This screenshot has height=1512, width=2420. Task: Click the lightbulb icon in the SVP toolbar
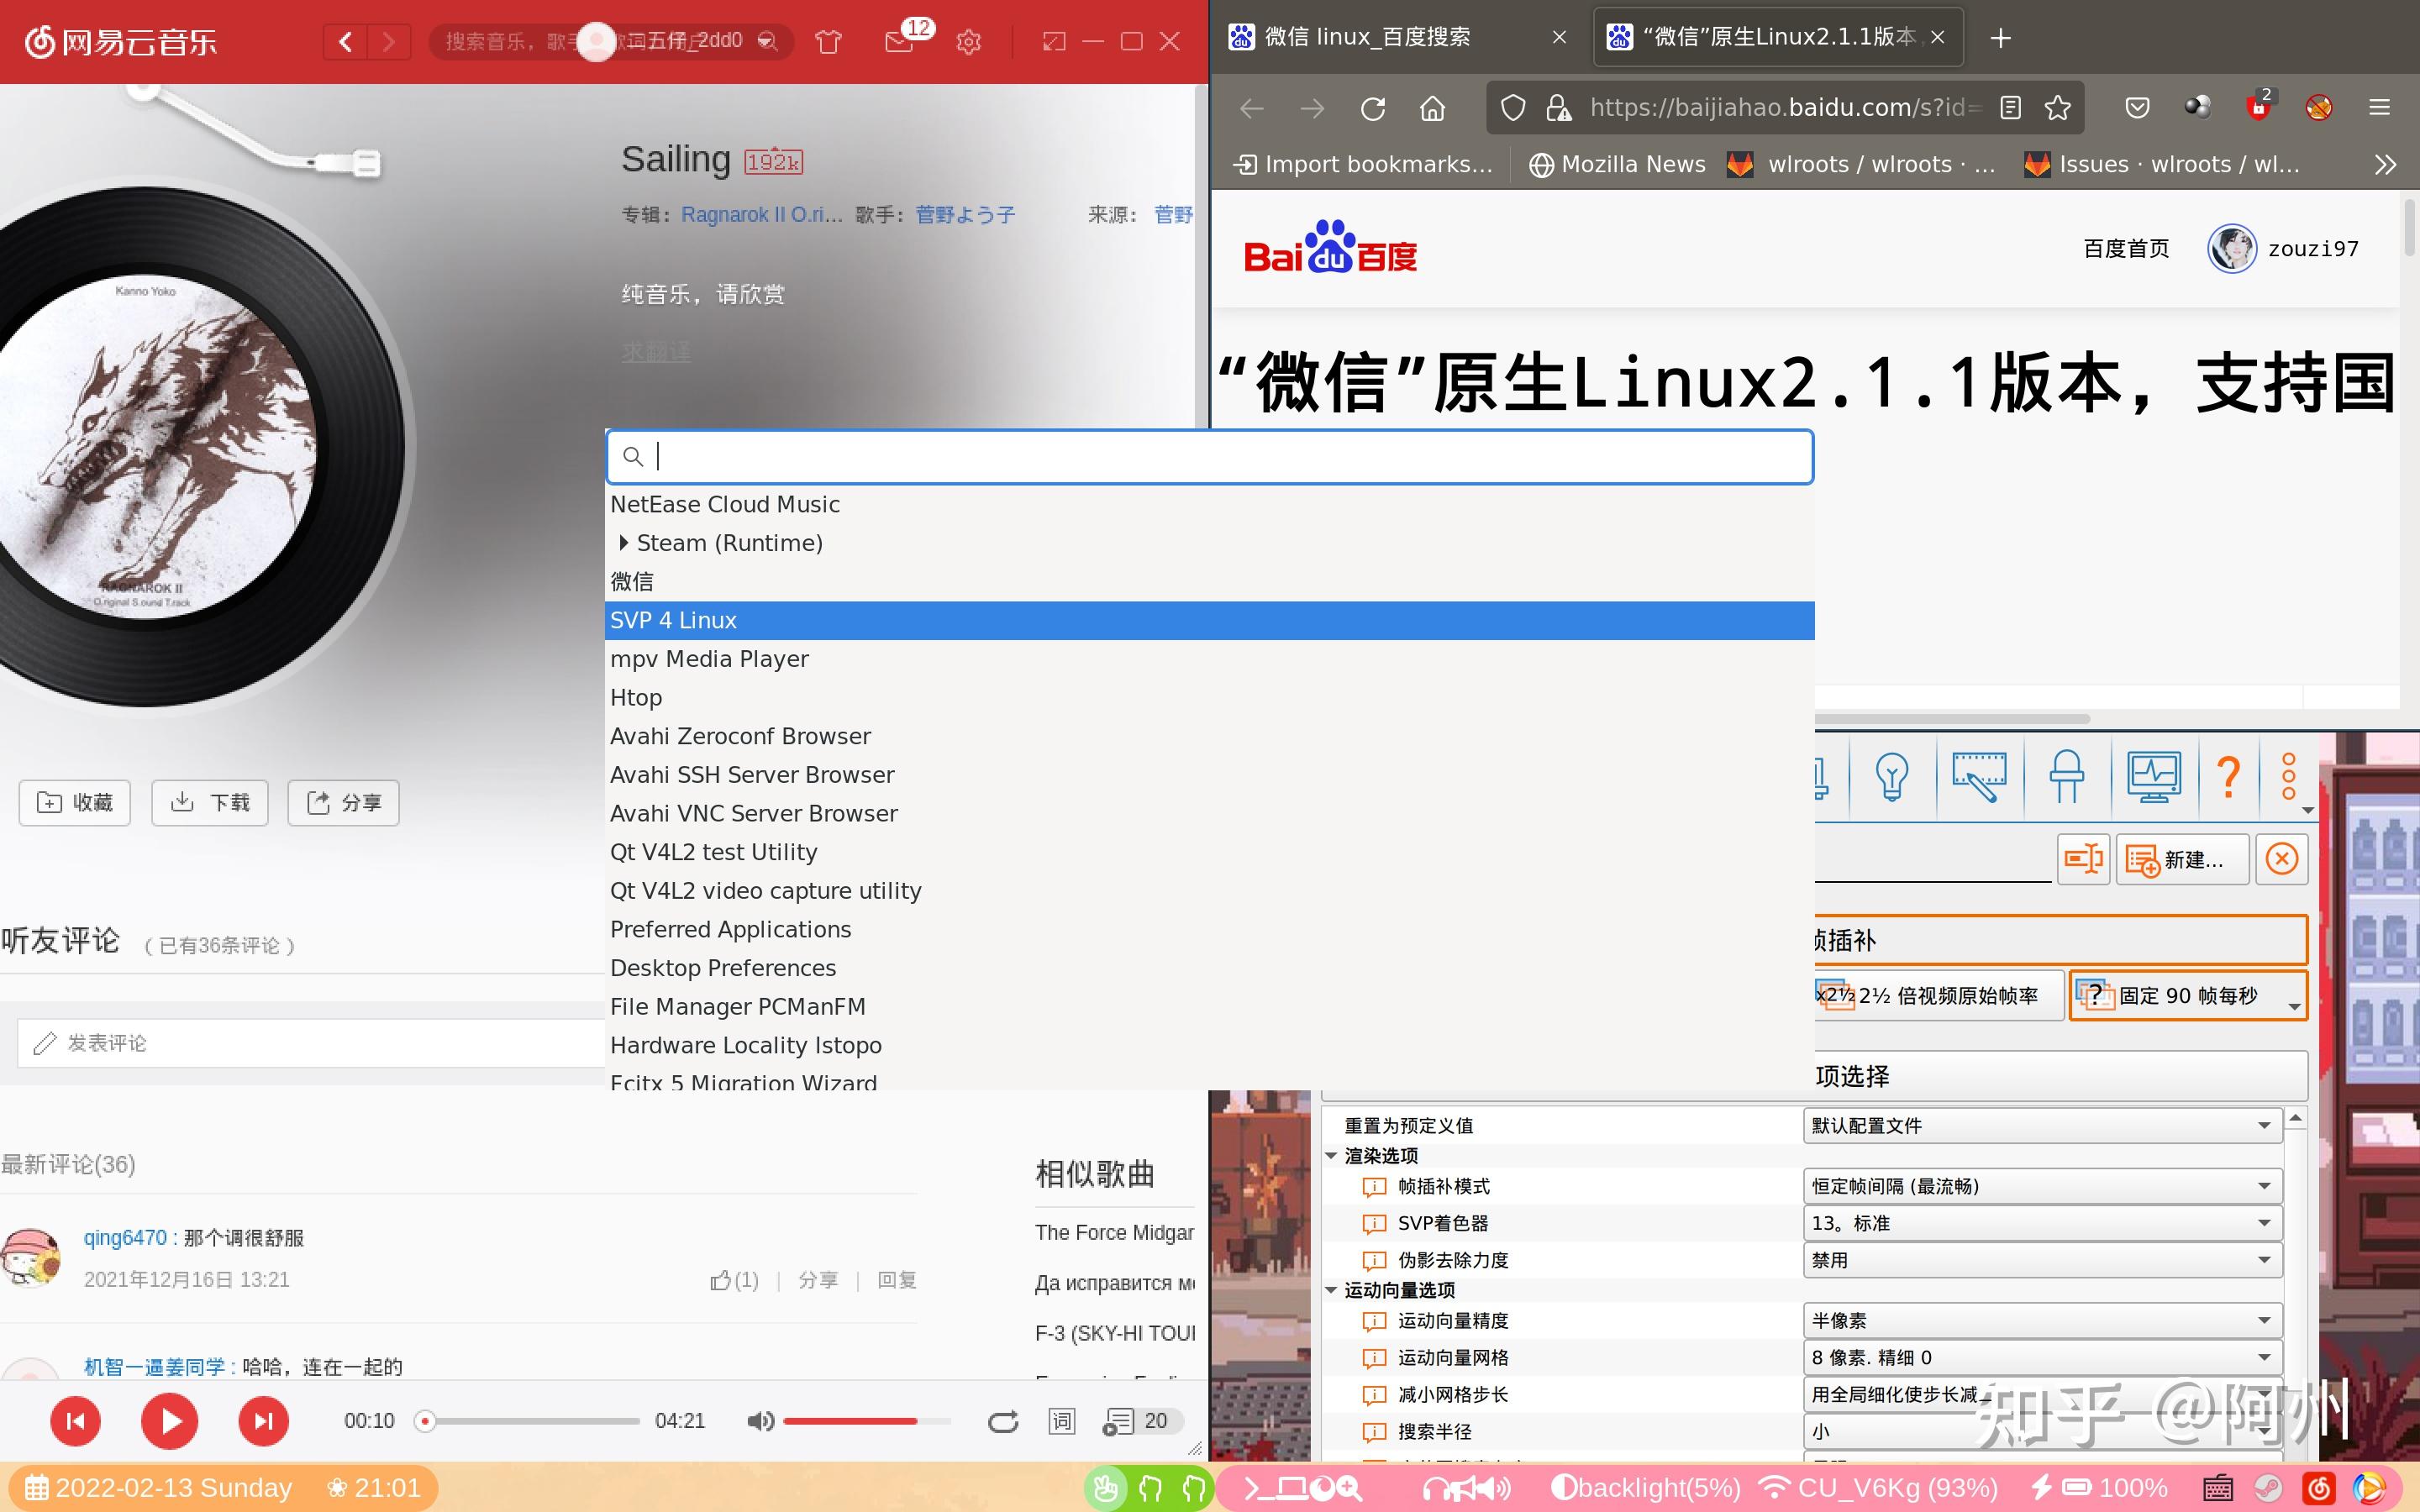[1890, 777]
